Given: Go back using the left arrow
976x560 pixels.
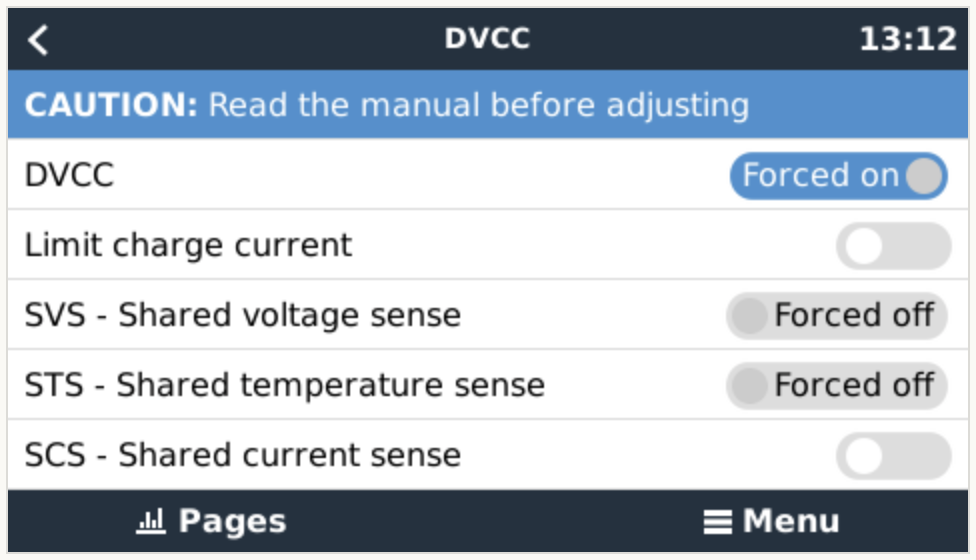Looking at the screenshot, I should 38,40.
